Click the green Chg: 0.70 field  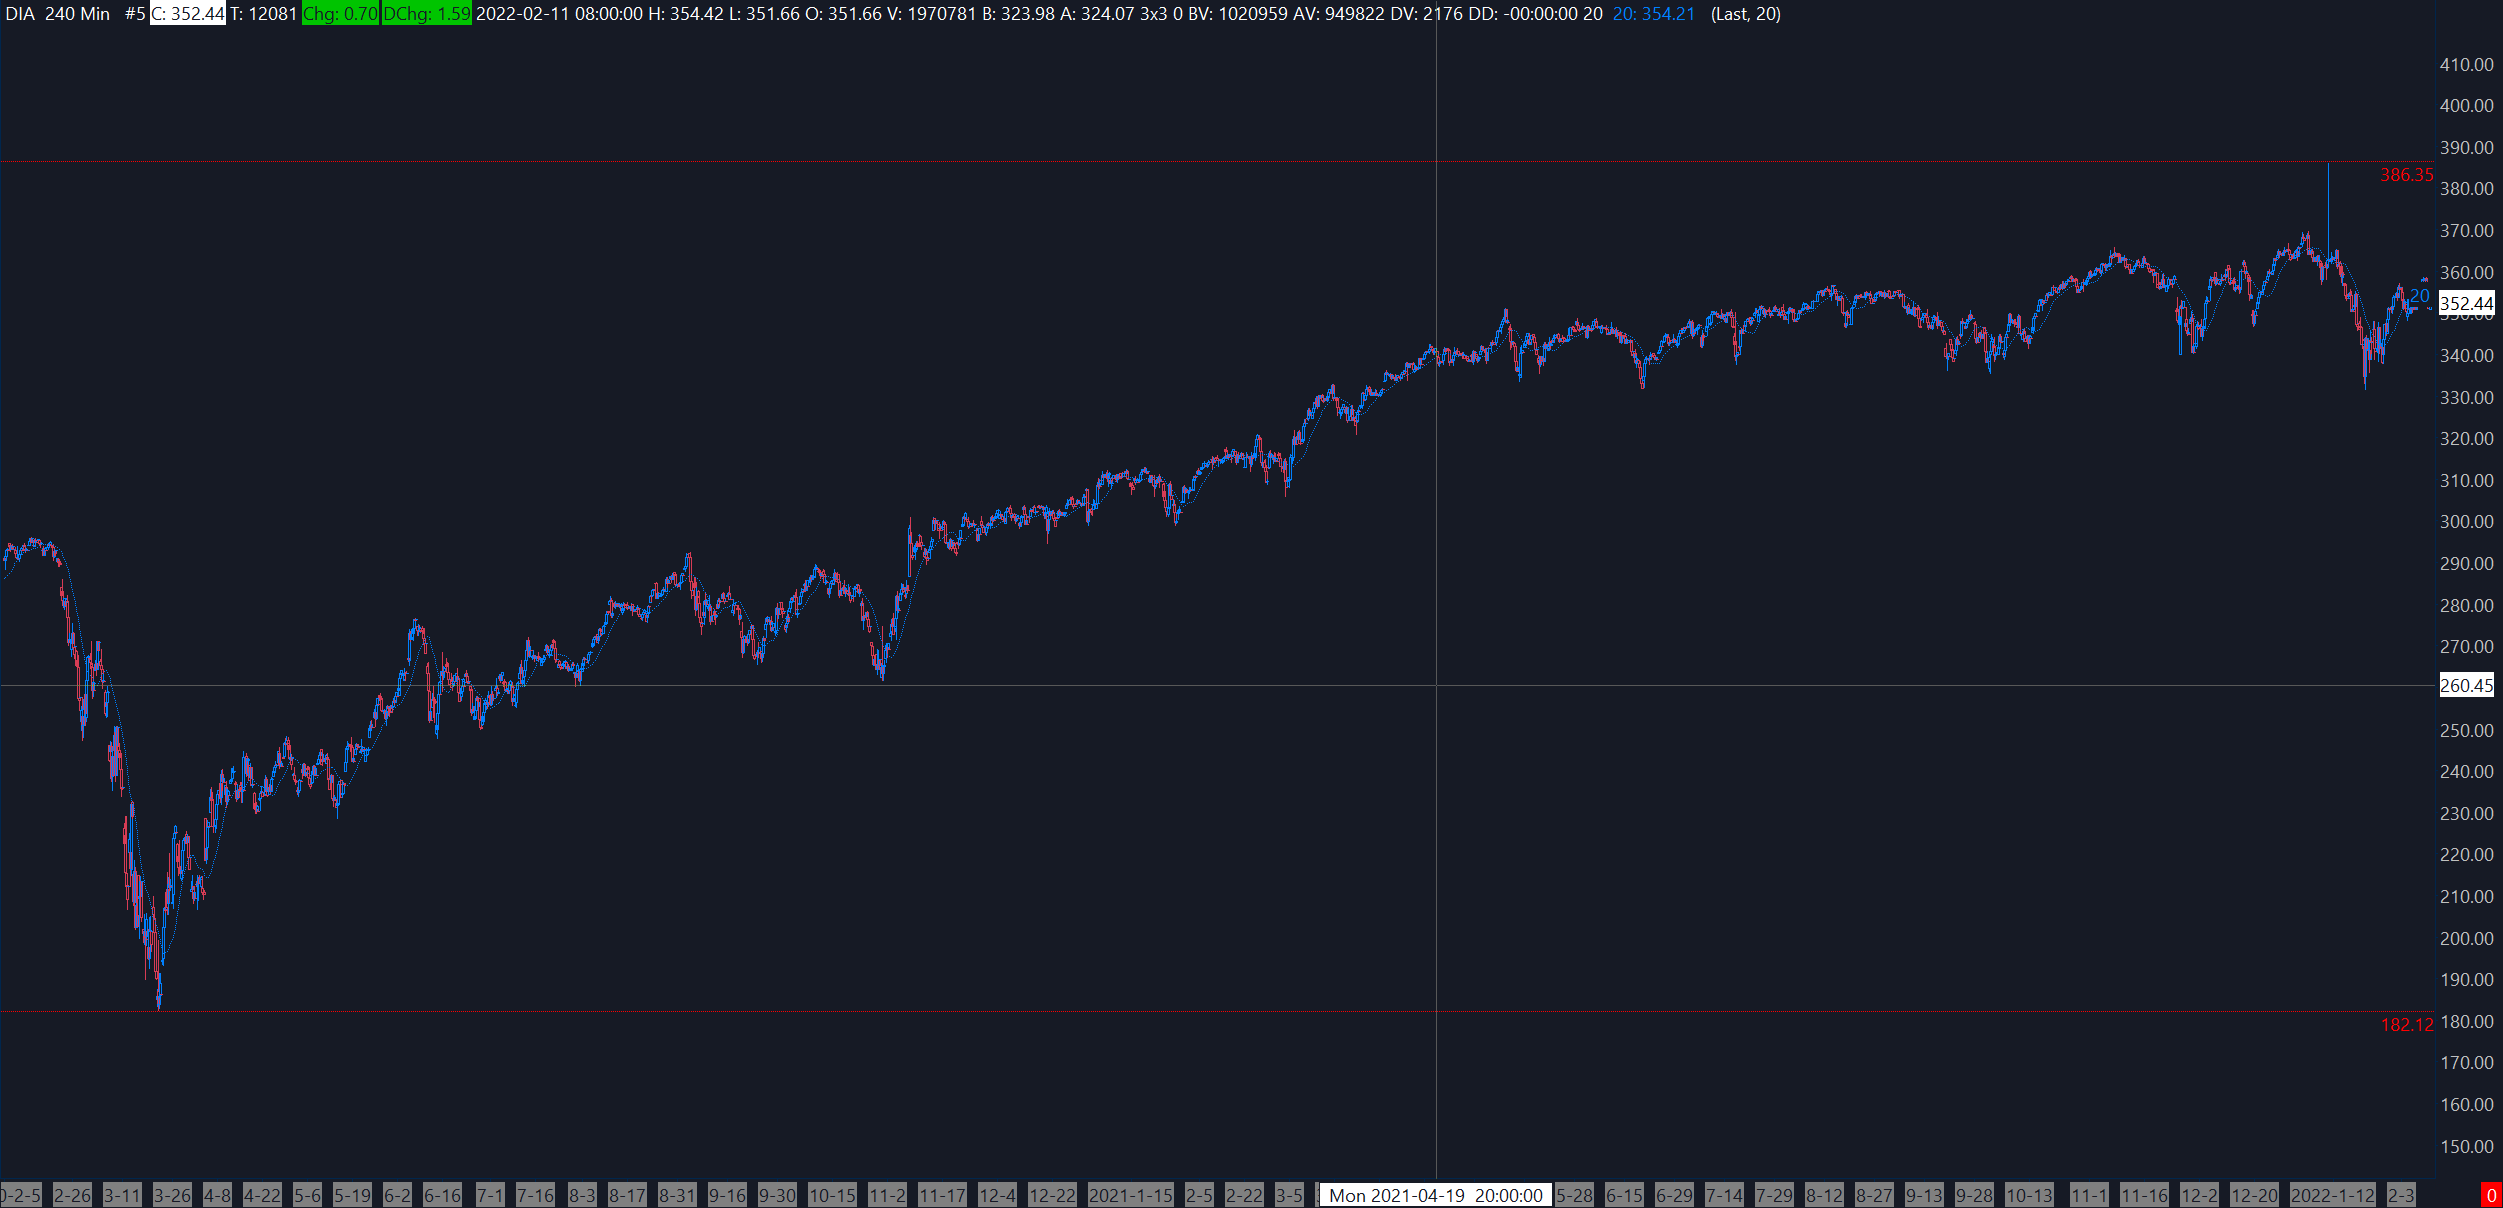point(340,14)
